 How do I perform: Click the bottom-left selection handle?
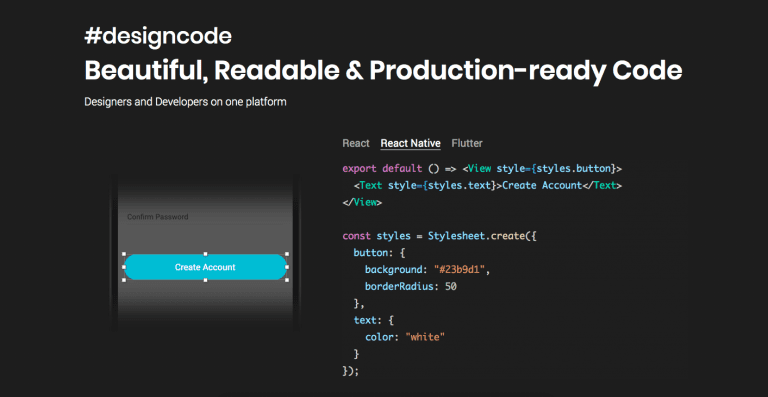coord(124,280)
